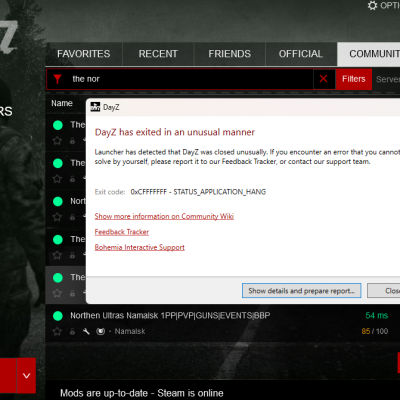Click green status dot of the 'Nort' server row
The width and height of the screenshot is (400, 400).
pyautogui.click(x=58, y=201)
